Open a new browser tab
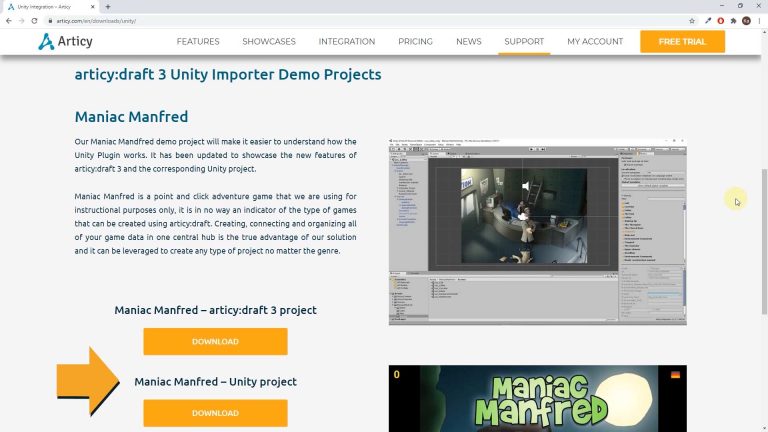Screen dimensions: 768x432 [x=108, y=7]
